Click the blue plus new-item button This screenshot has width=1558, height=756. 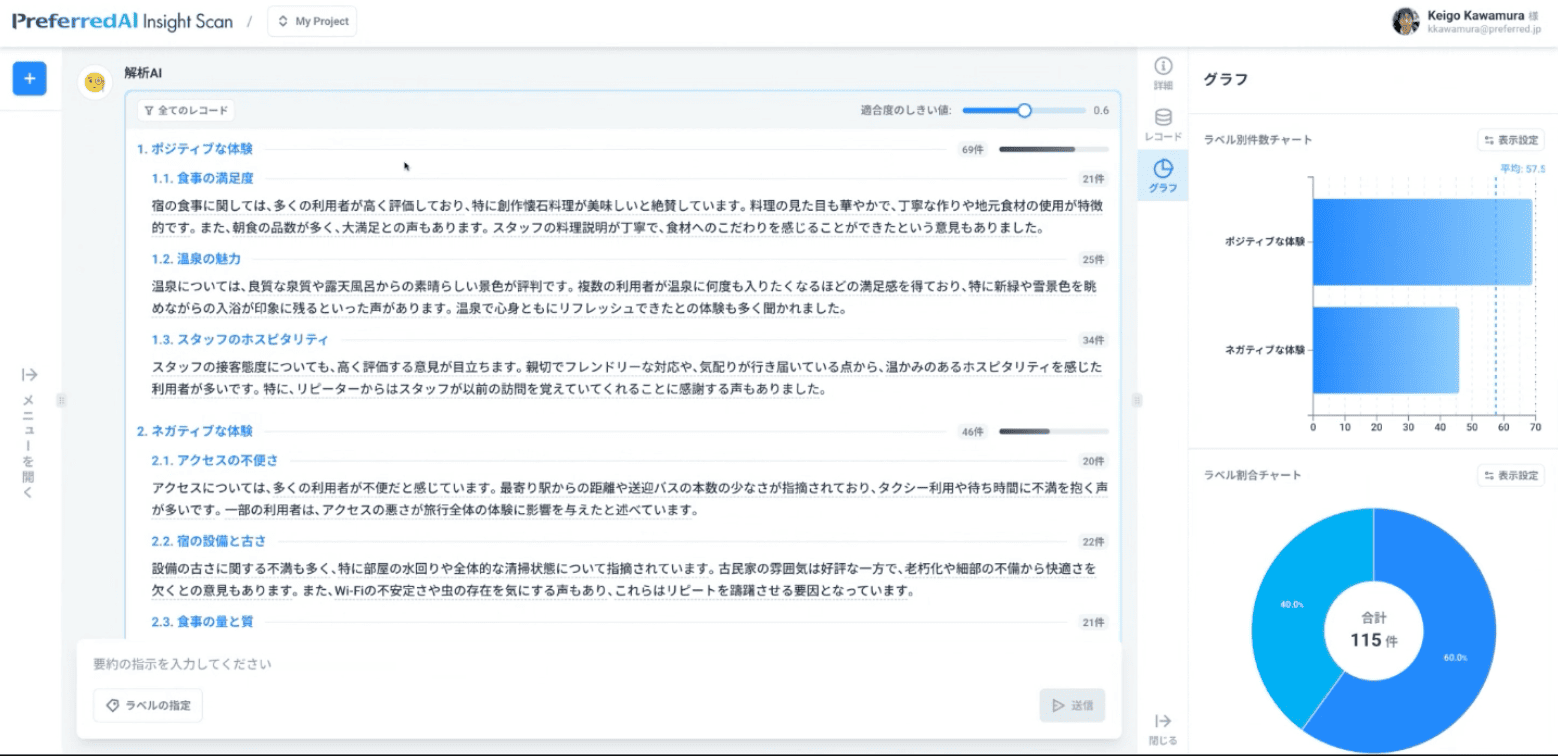[29, 79]
